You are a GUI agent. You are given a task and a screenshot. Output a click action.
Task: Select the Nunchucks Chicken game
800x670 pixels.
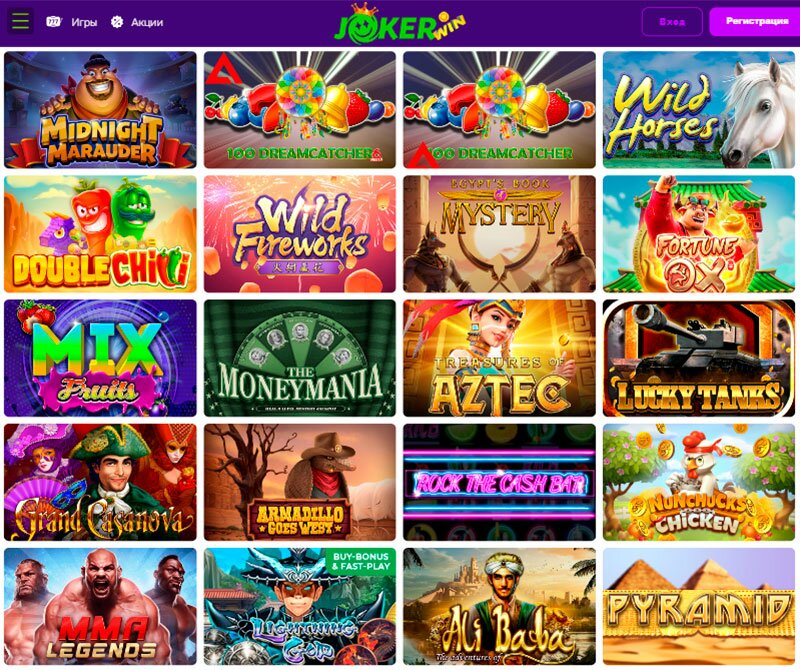[698, 482]
